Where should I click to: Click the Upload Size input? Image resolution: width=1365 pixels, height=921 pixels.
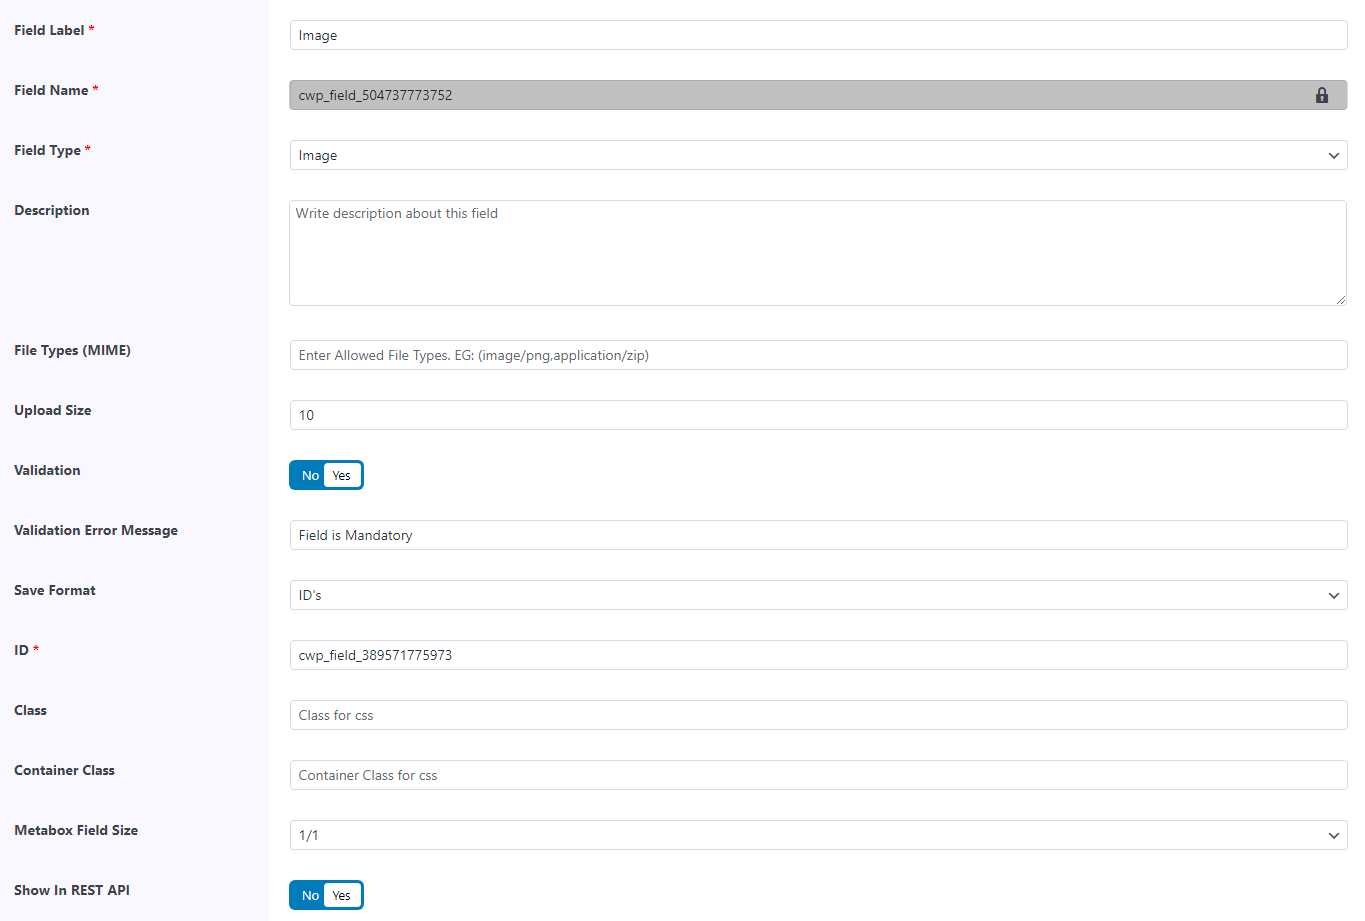[x=818, y=415]
